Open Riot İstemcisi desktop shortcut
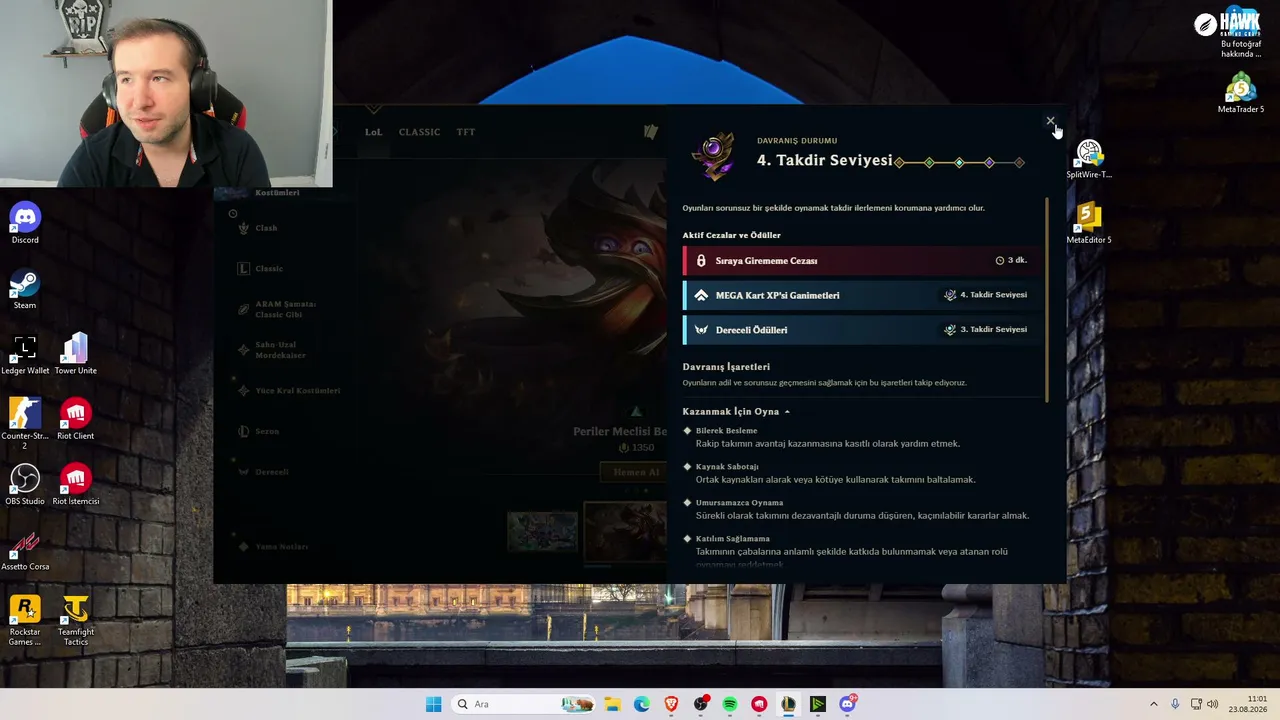The image size is (1280, 720). [75, 485]
